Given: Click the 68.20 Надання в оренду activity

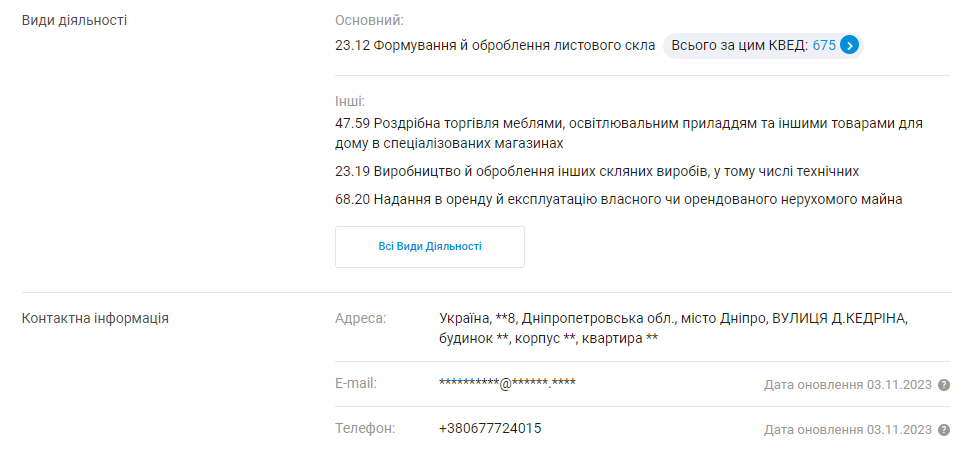Looking at the screenshot, I should click(619, 200).
